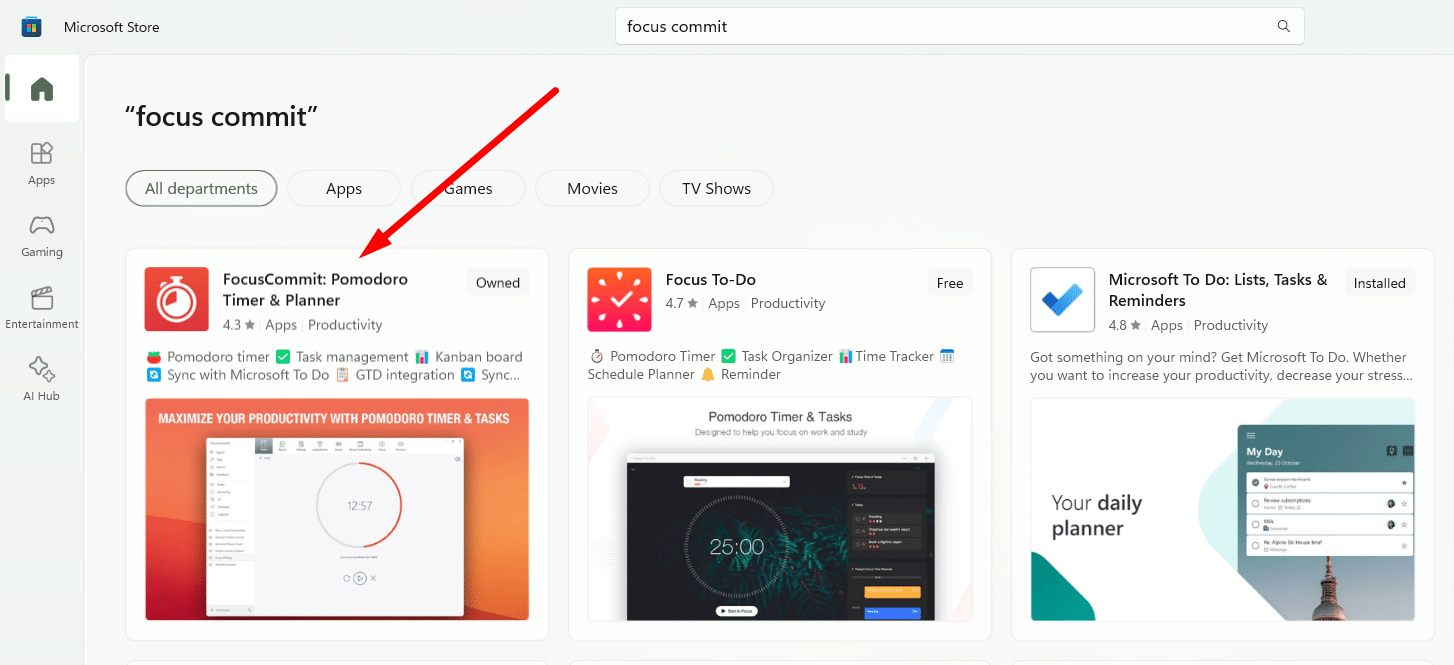Click the Microsoft Store logo icon
This screenshot has width=1454, height=665.
pyautogui.click(x=31, y=26)
